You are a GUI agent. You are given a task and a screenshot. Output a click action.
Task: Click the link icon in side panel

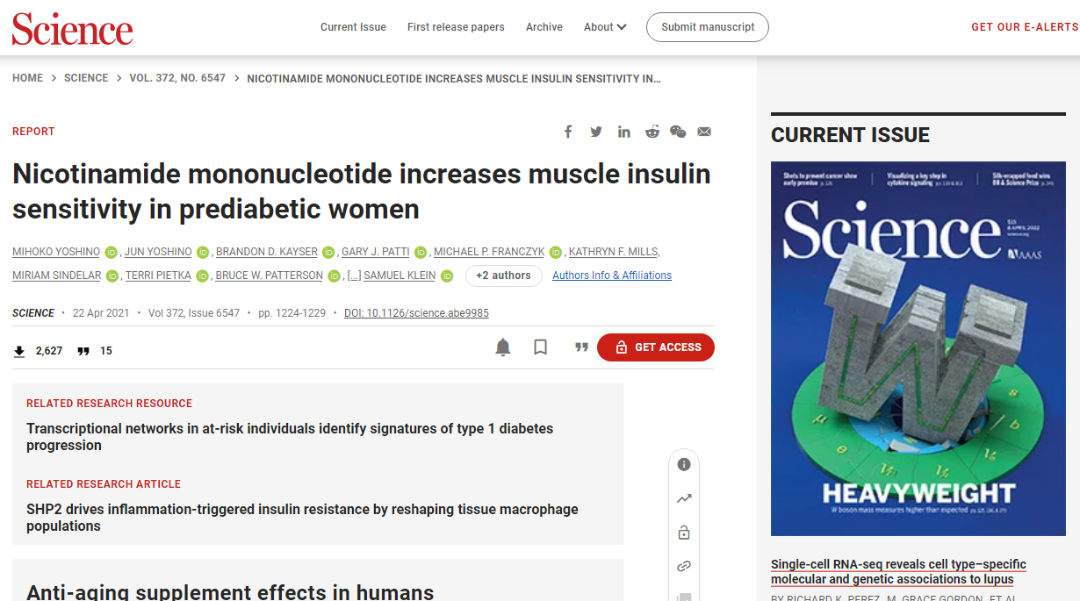pos(684,566)
